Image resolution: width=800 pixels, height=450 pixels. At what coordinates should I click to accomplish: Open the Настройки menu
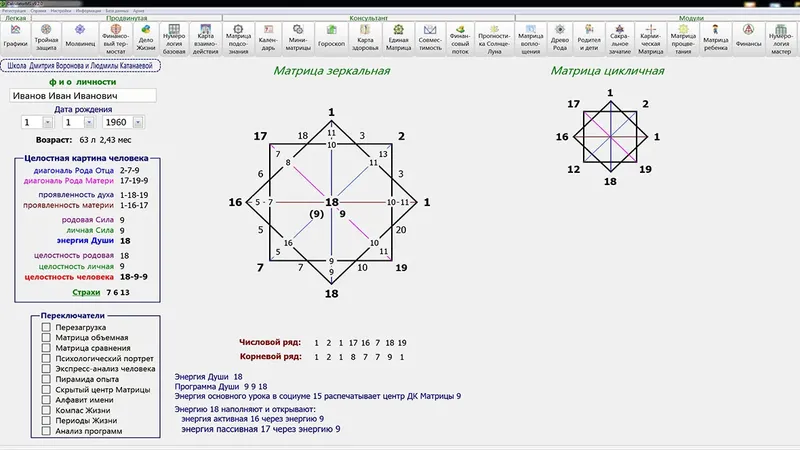point(61,11)
